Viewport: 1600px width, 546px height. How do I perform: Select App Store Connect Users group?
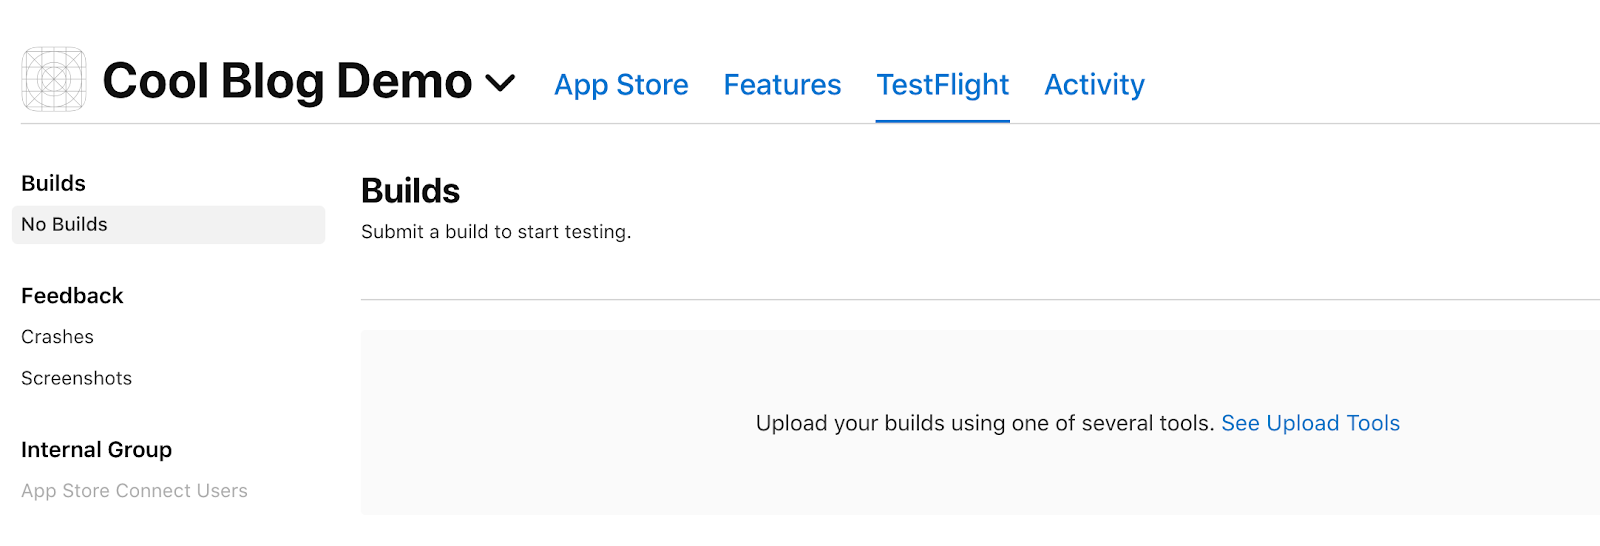click(x=135, y=491)
